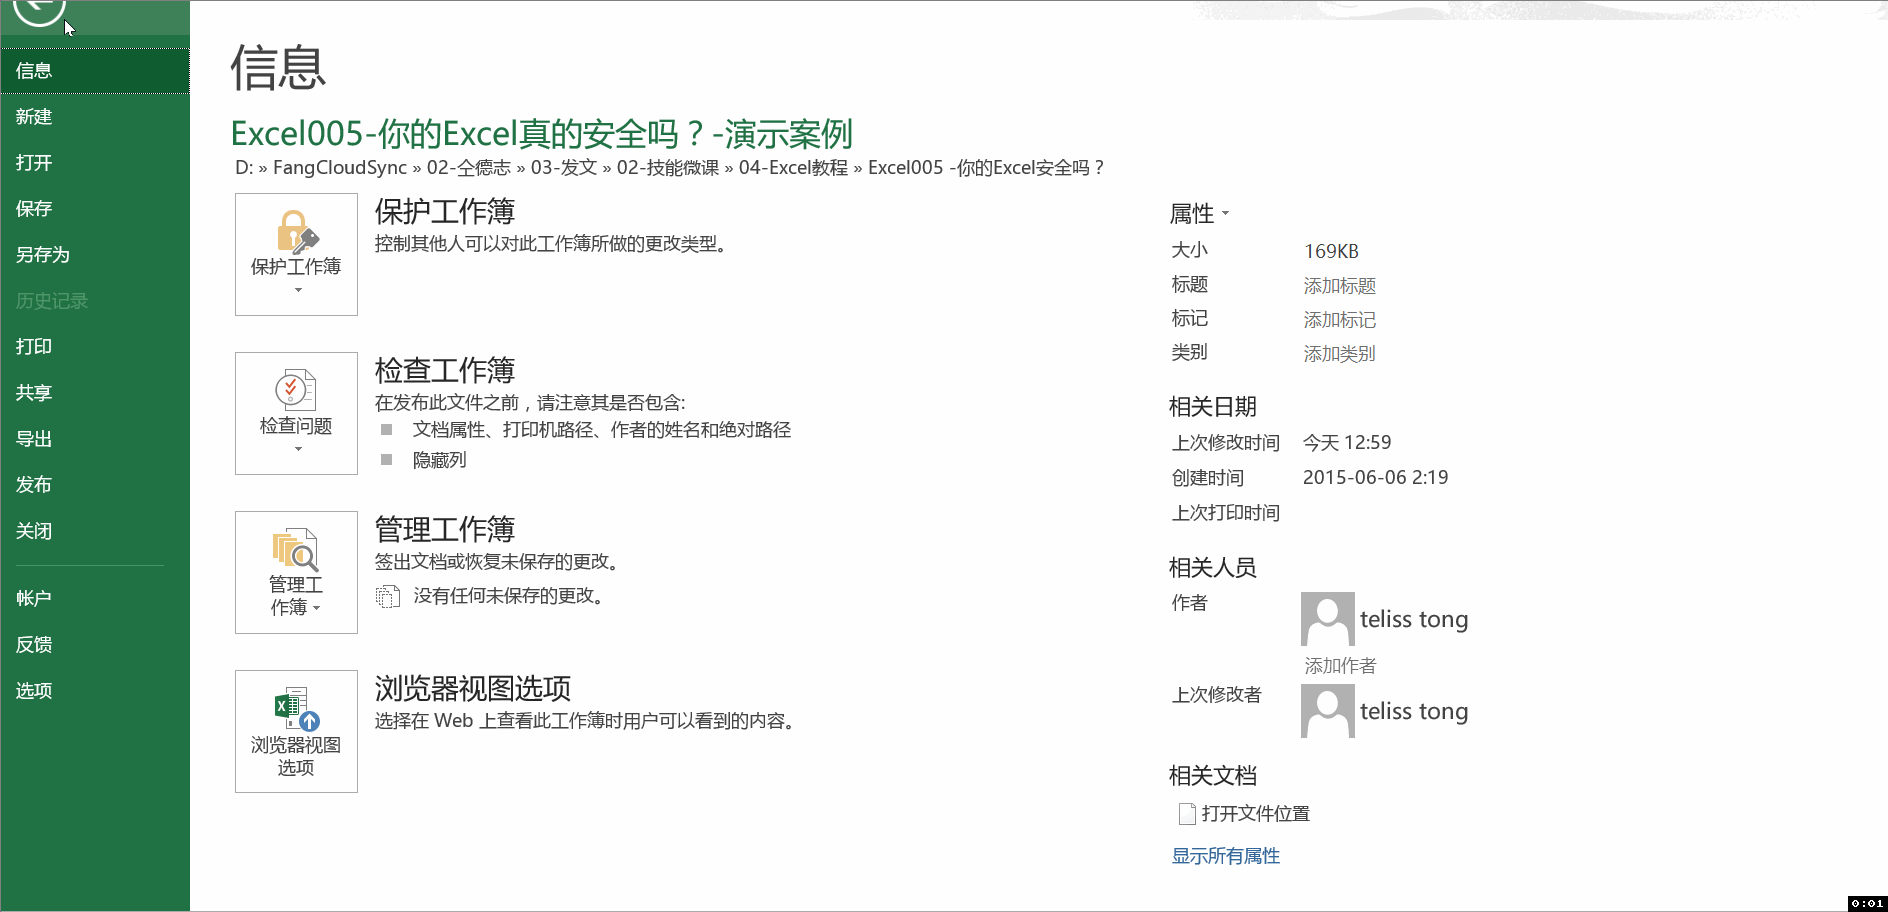Expand the 属性 dropdown
1888x912 pixels.
point(1227,213)
